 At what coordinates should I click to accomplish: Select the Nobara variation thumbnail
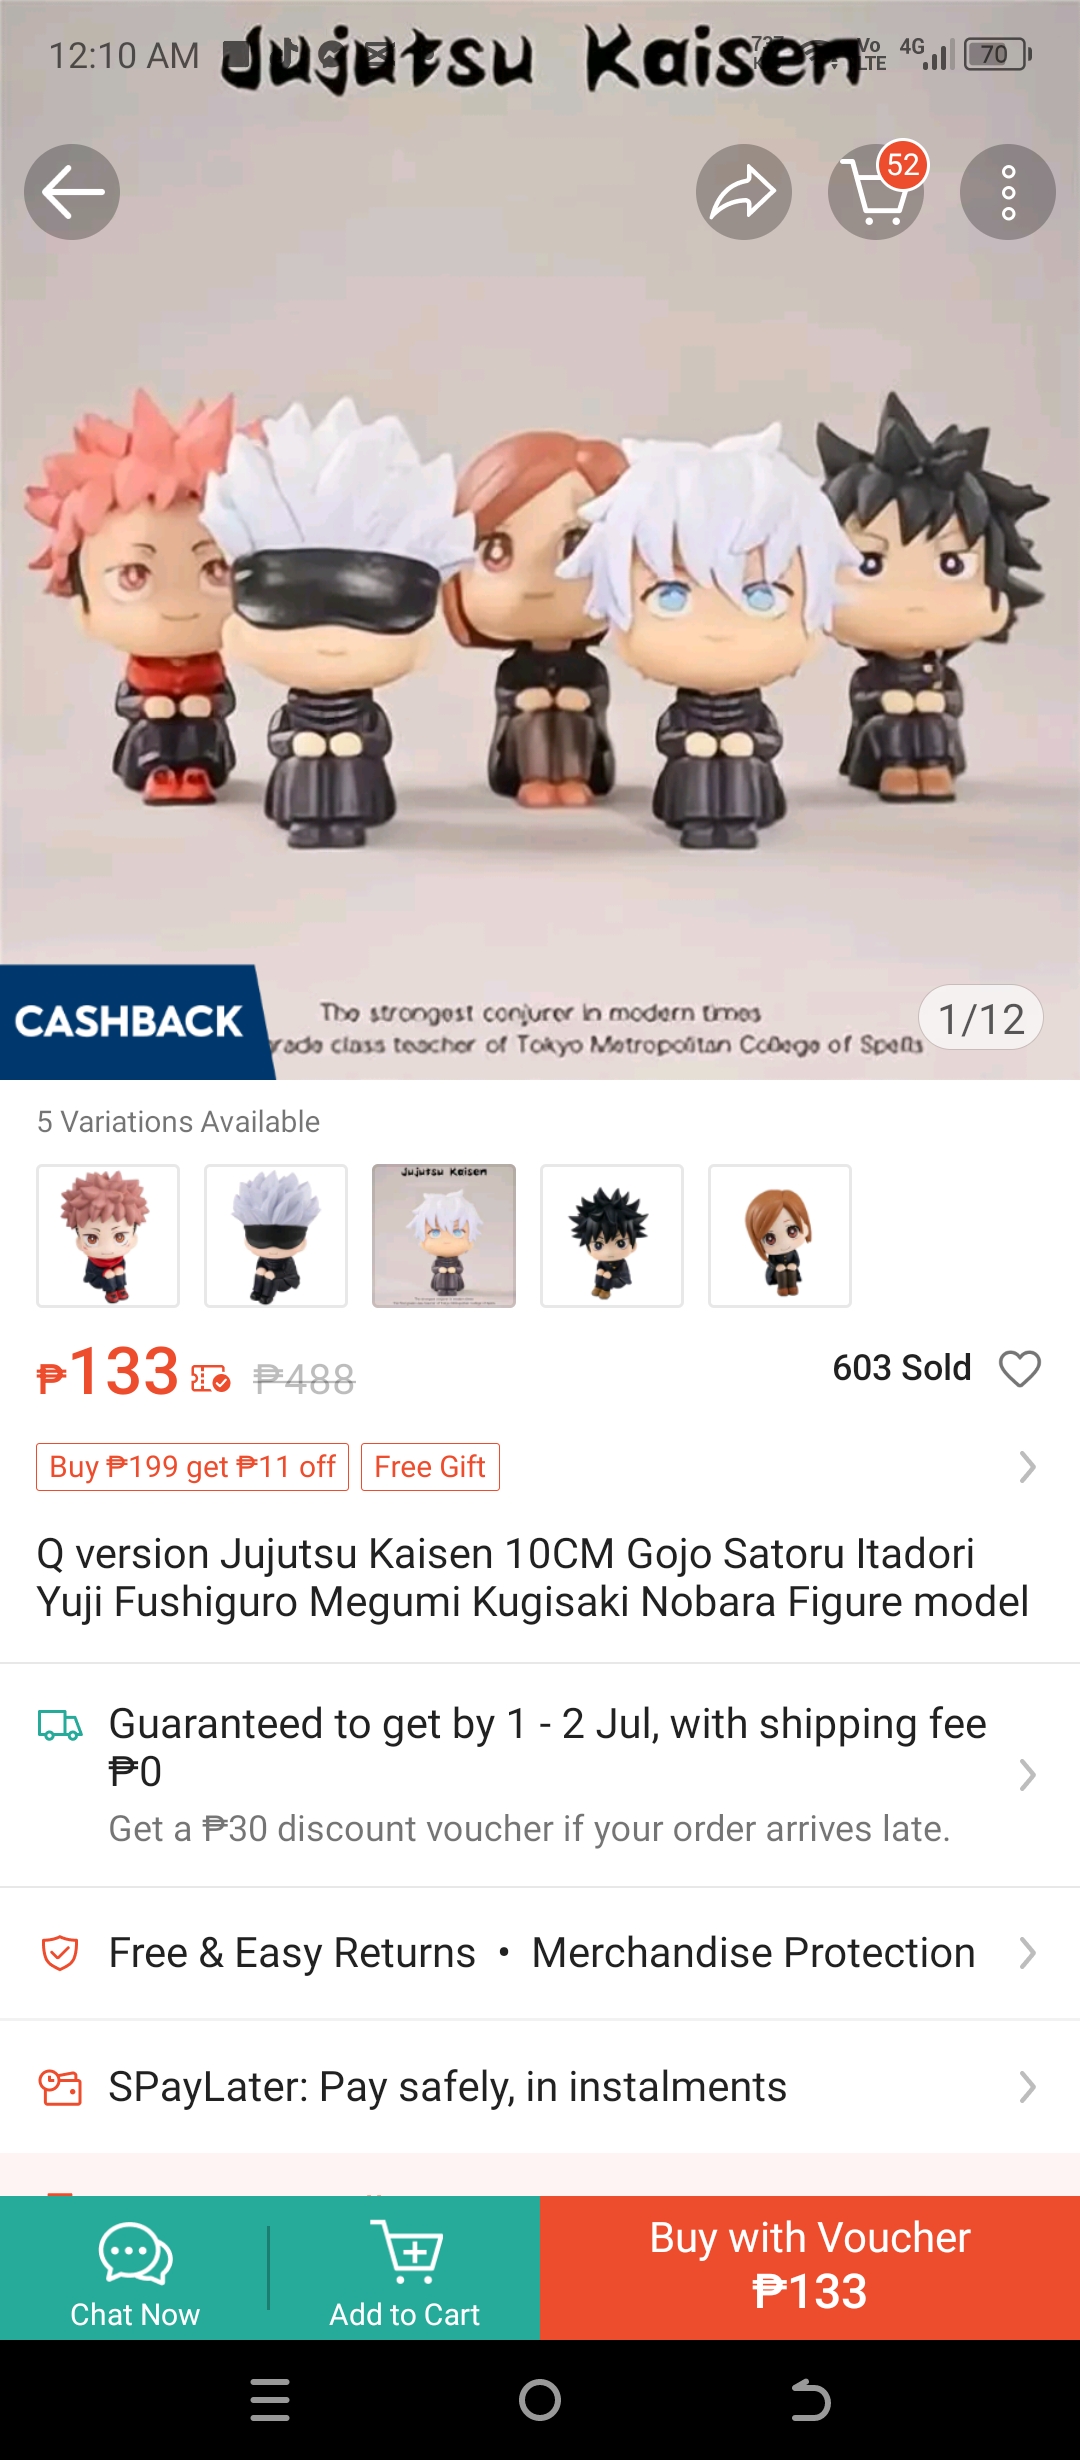[780, 1236]
